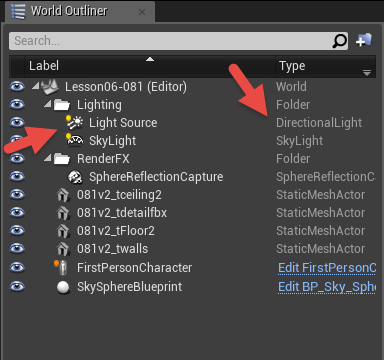This screenshot has width=384, height=360.
Task: Hide the Light Source actor via eye
Action: point(17,122)
